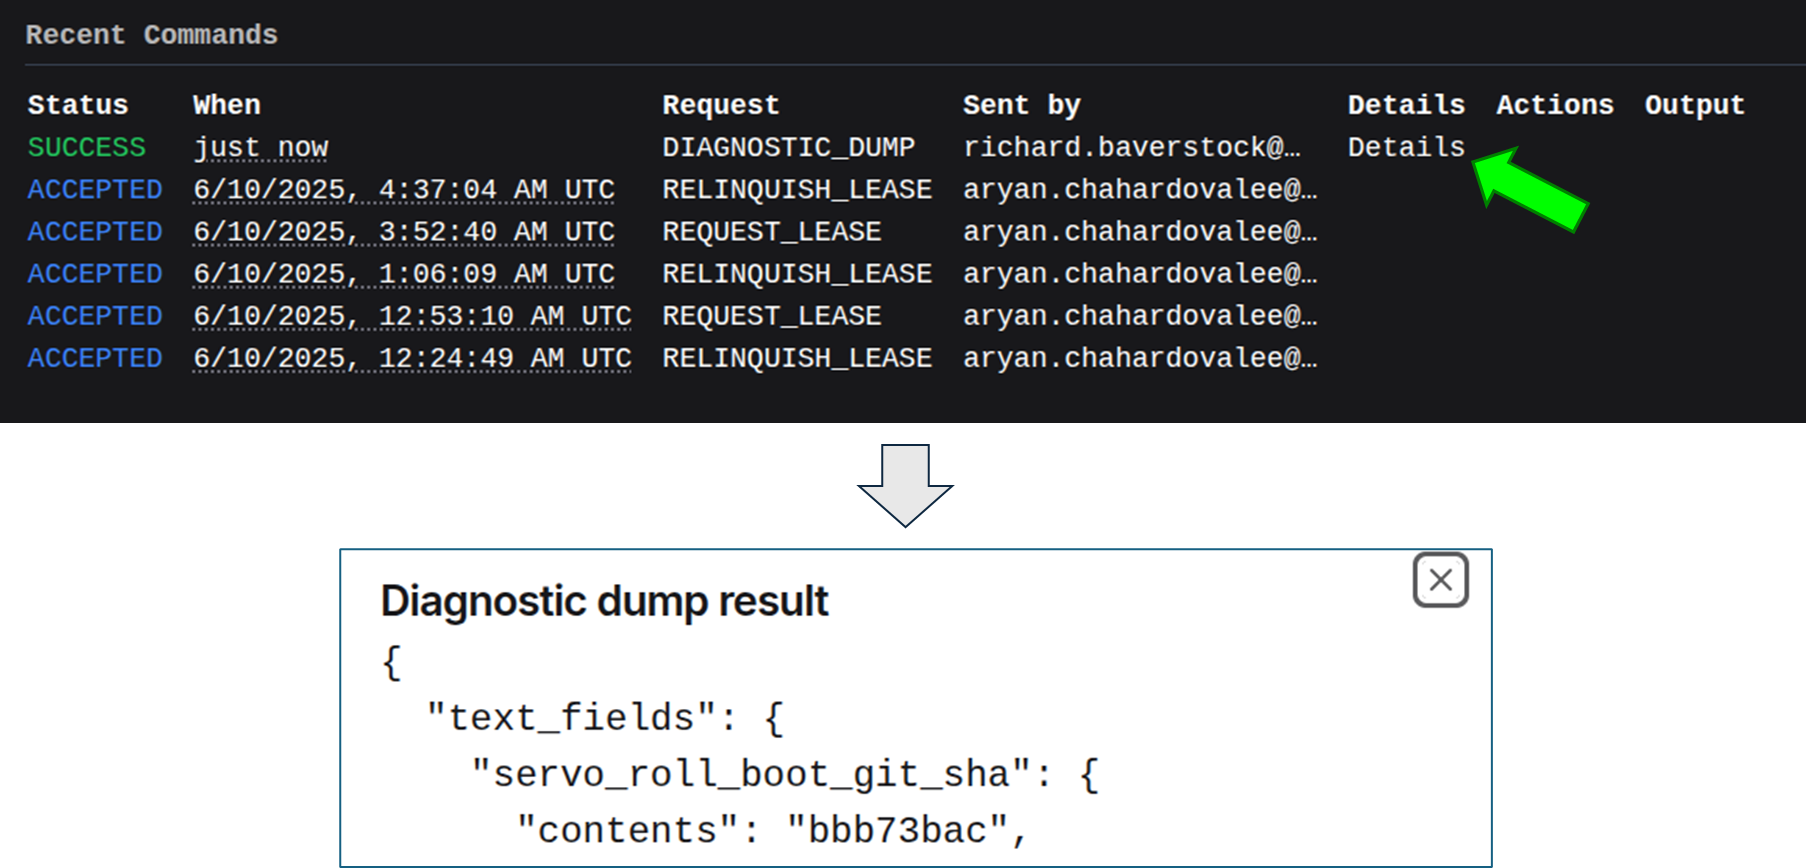Click sender of the 12:24:49 AM command
The height and width of the screenshot is (868, 1806).
pyautogui.click(x=1140, y=357)
